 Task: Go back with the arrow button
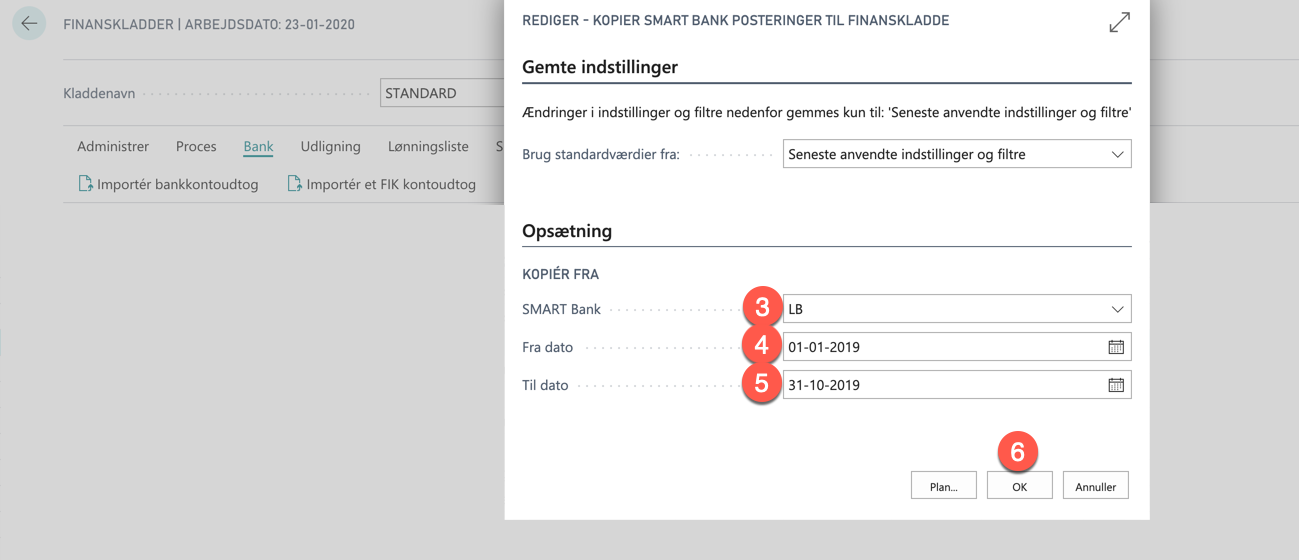point(29,23)
